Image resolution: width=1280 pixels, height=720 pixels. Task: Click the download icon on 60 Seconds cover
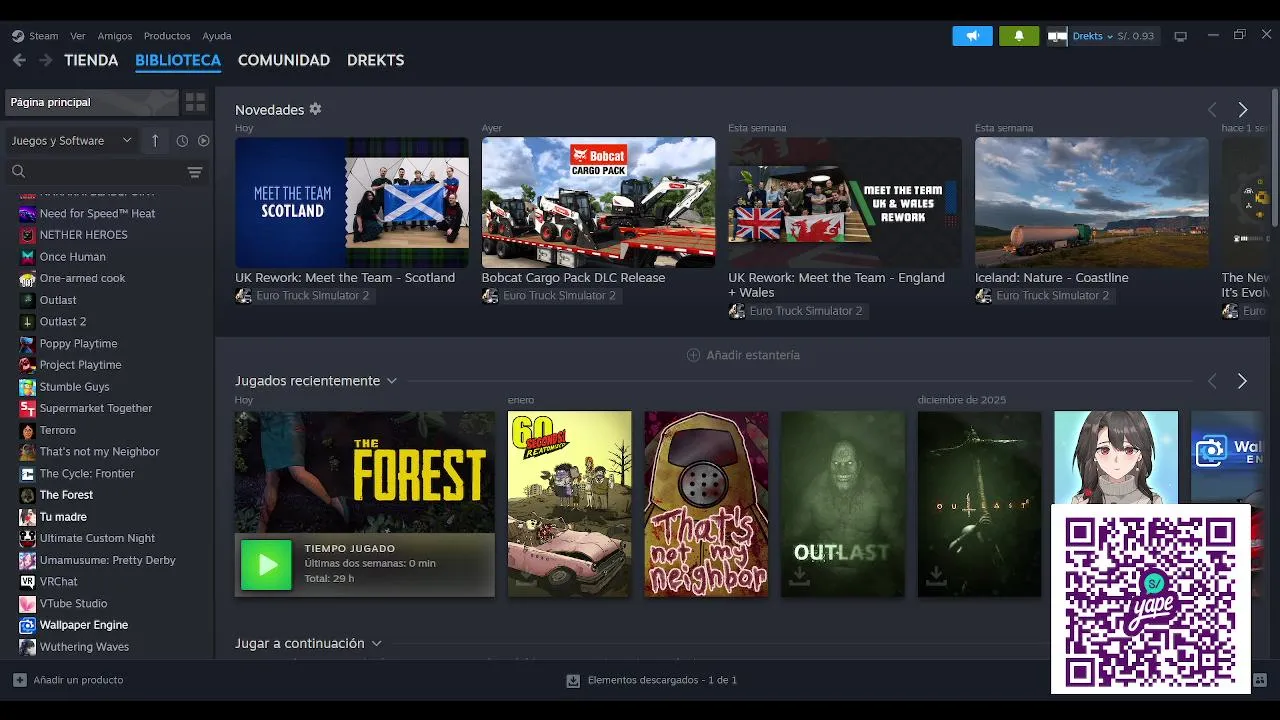click(x=524, y=576)
